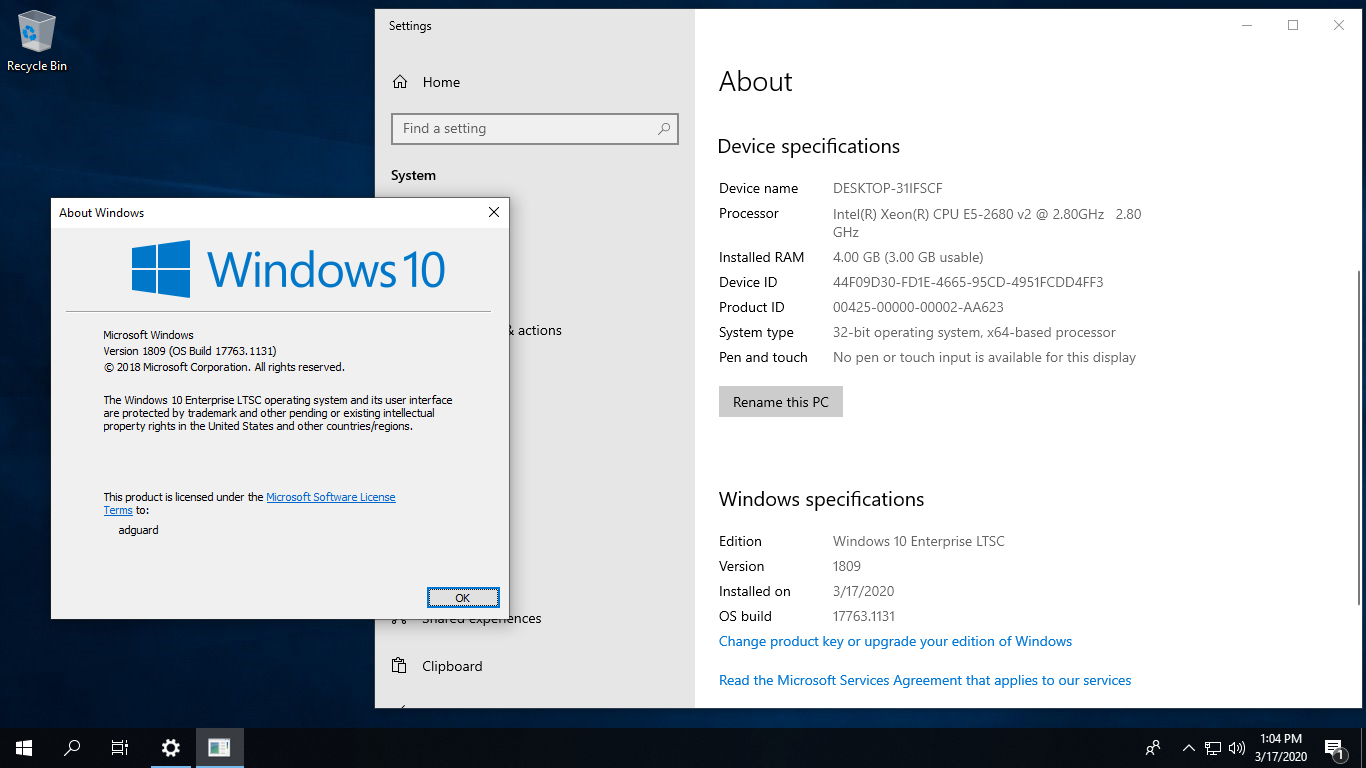Click the Pen and touch label

[763, 357]
